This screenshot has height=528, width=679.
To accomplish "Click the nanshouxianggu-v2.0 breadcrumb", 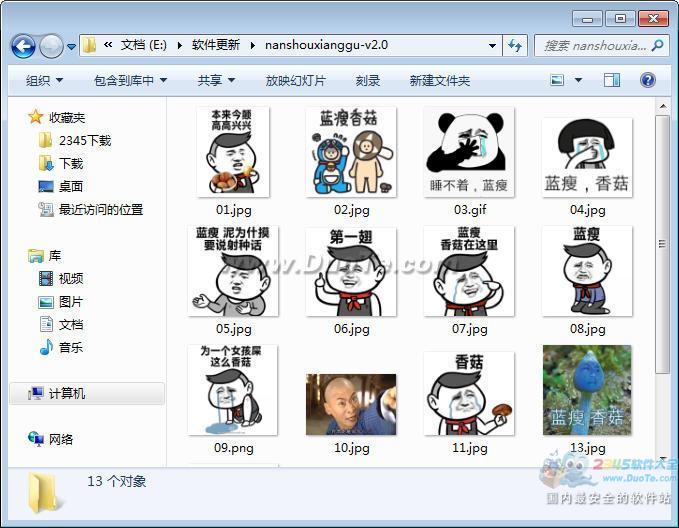I will coord(327,45).
